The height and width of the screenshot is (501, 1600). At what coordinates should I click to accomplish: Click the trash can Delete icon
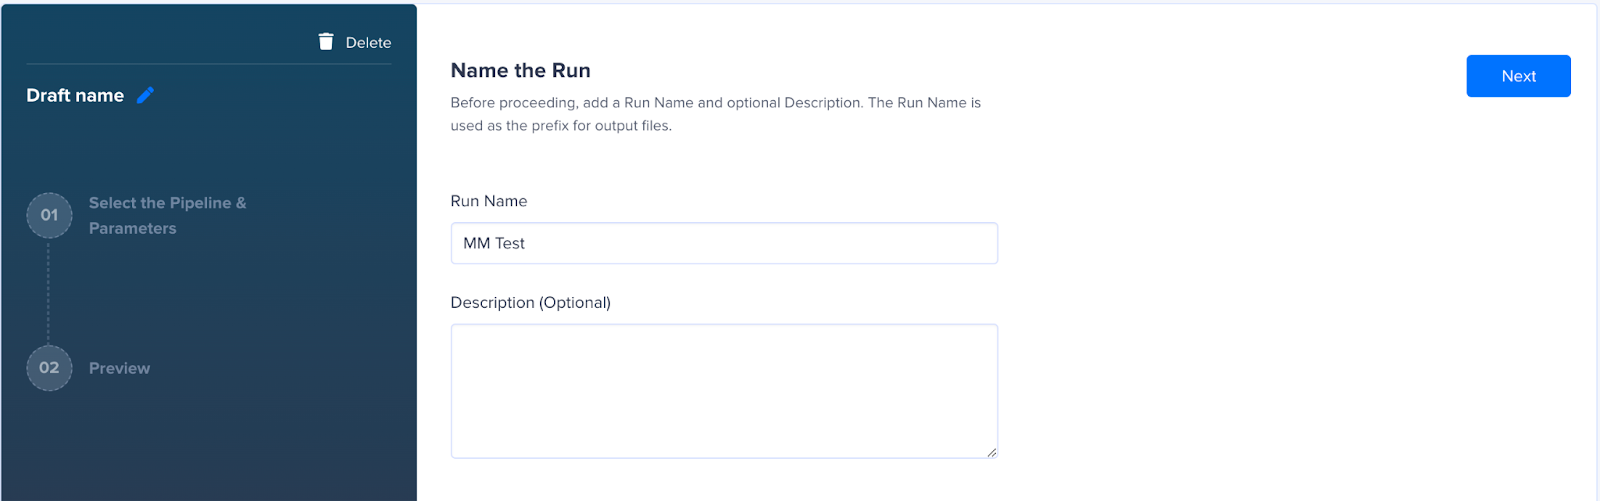tap(326, 42)
